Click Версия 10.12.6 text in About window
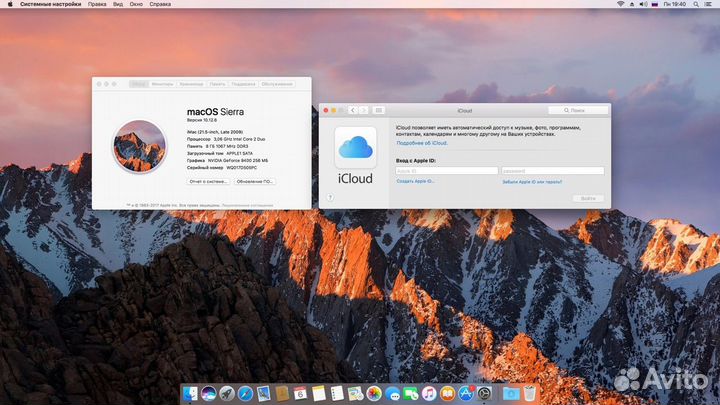720x405 pixels. click(202, 120)
